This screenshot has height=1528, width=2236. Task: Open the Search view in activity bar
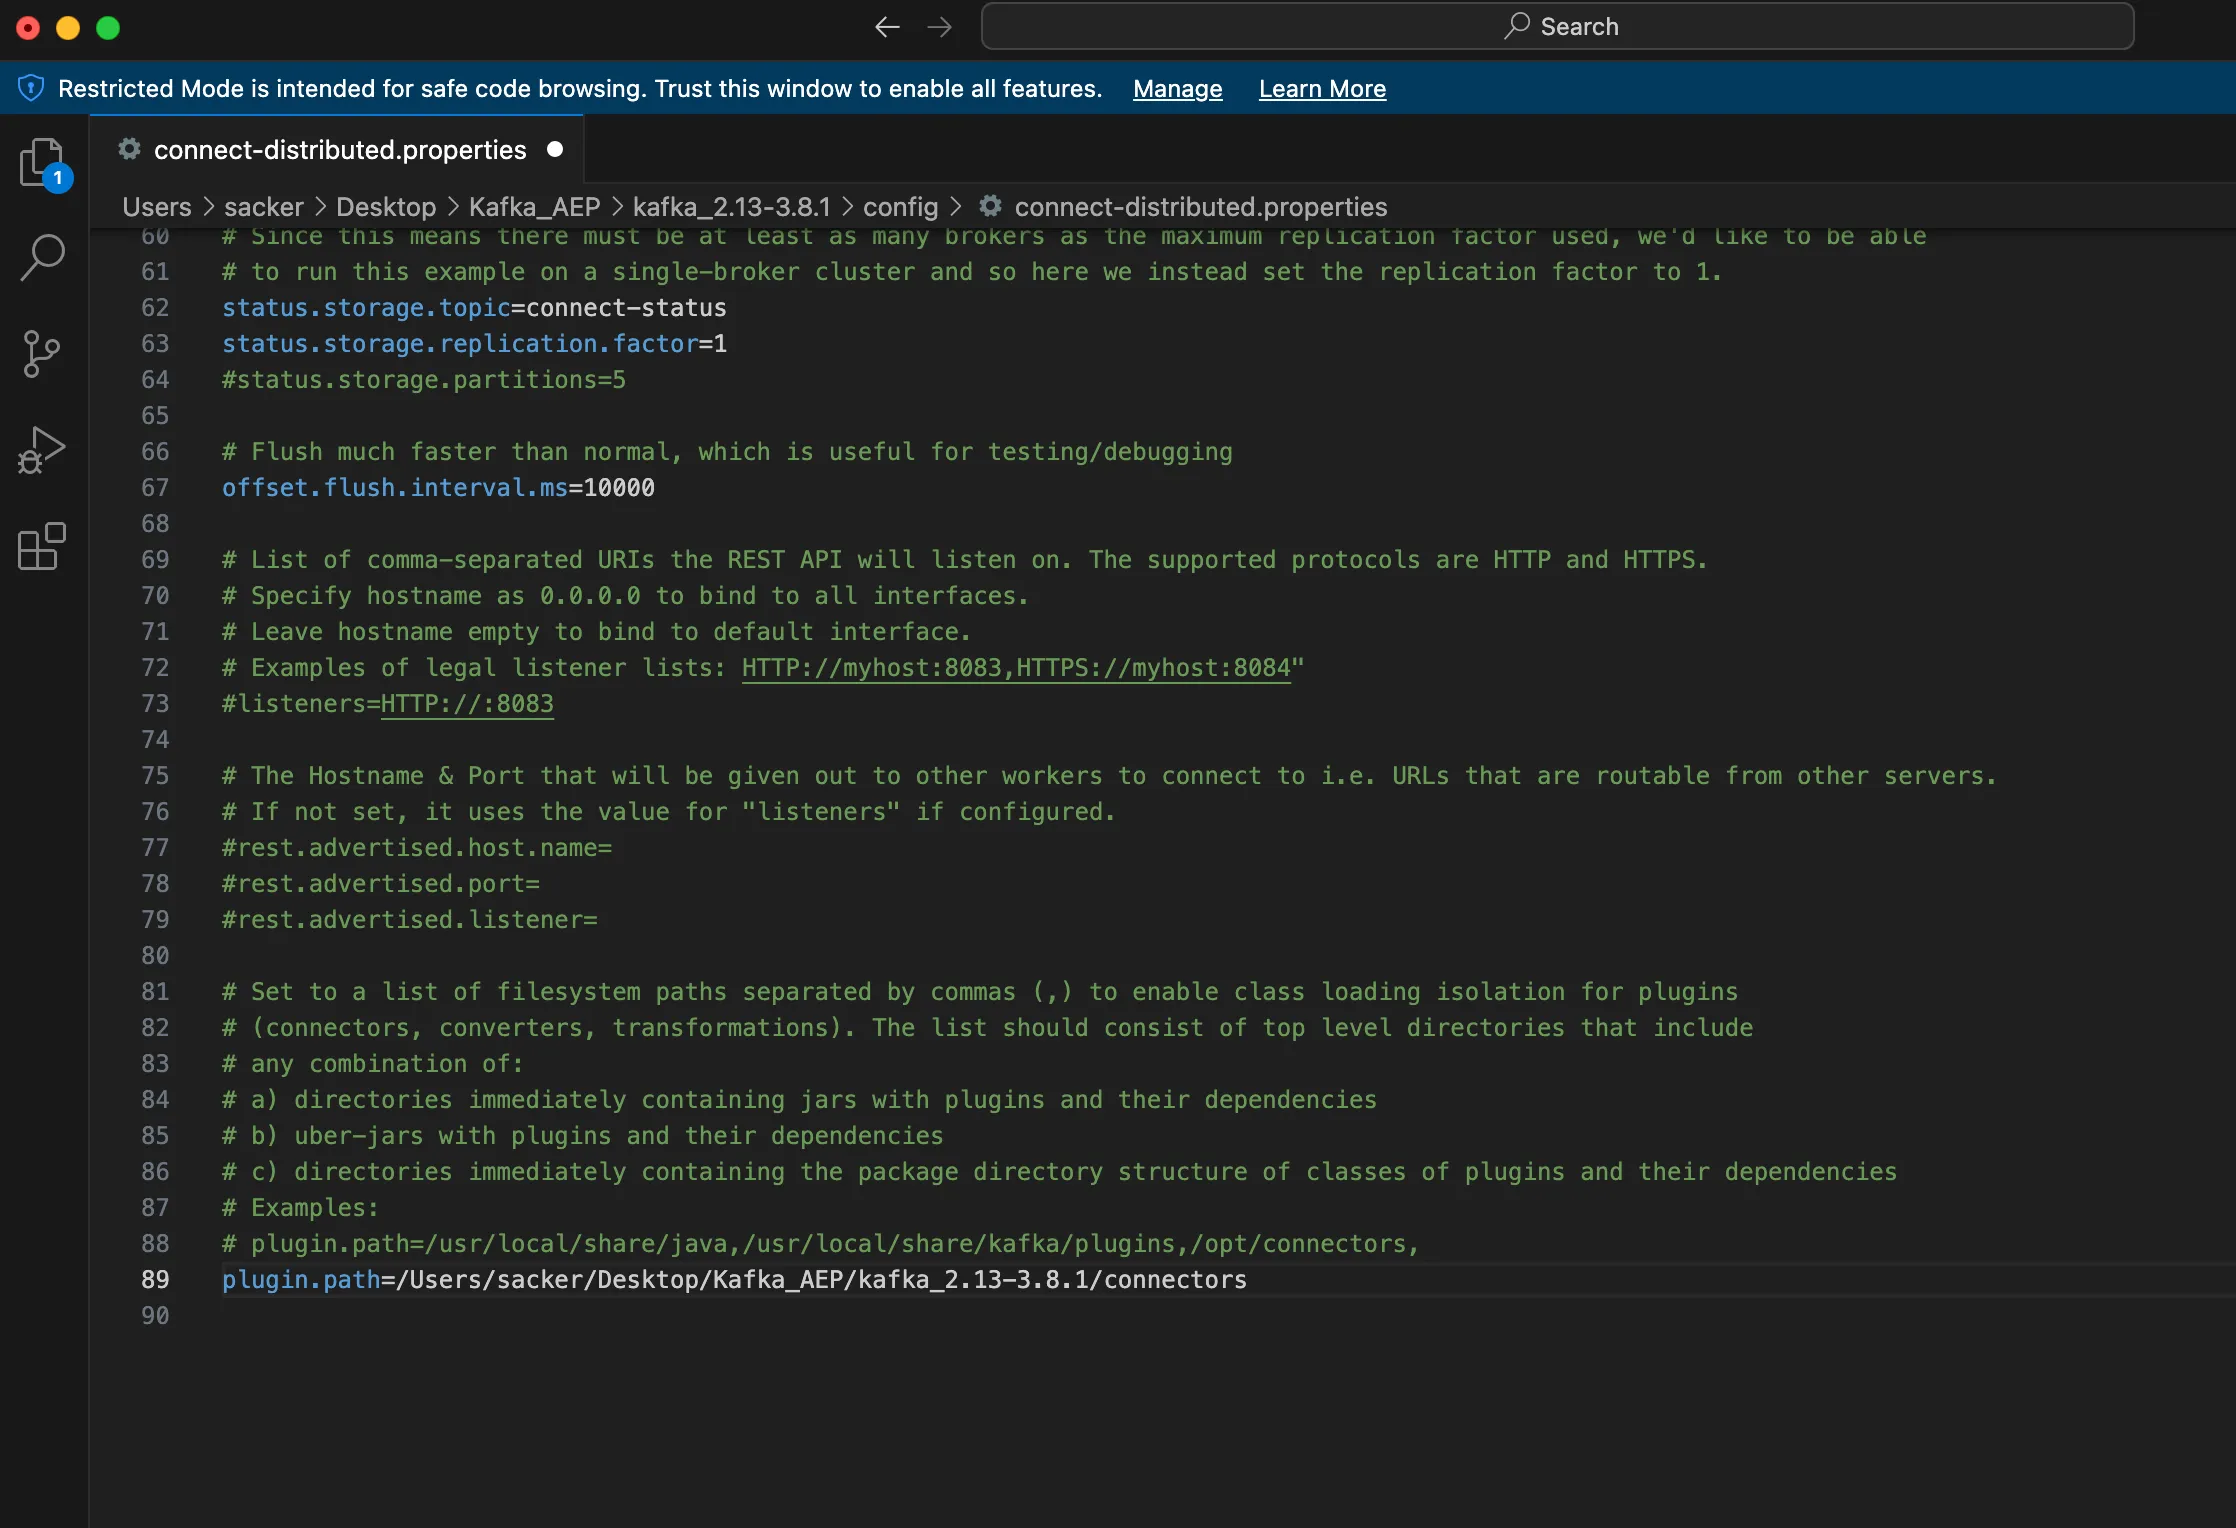click(x=43, y=258)
